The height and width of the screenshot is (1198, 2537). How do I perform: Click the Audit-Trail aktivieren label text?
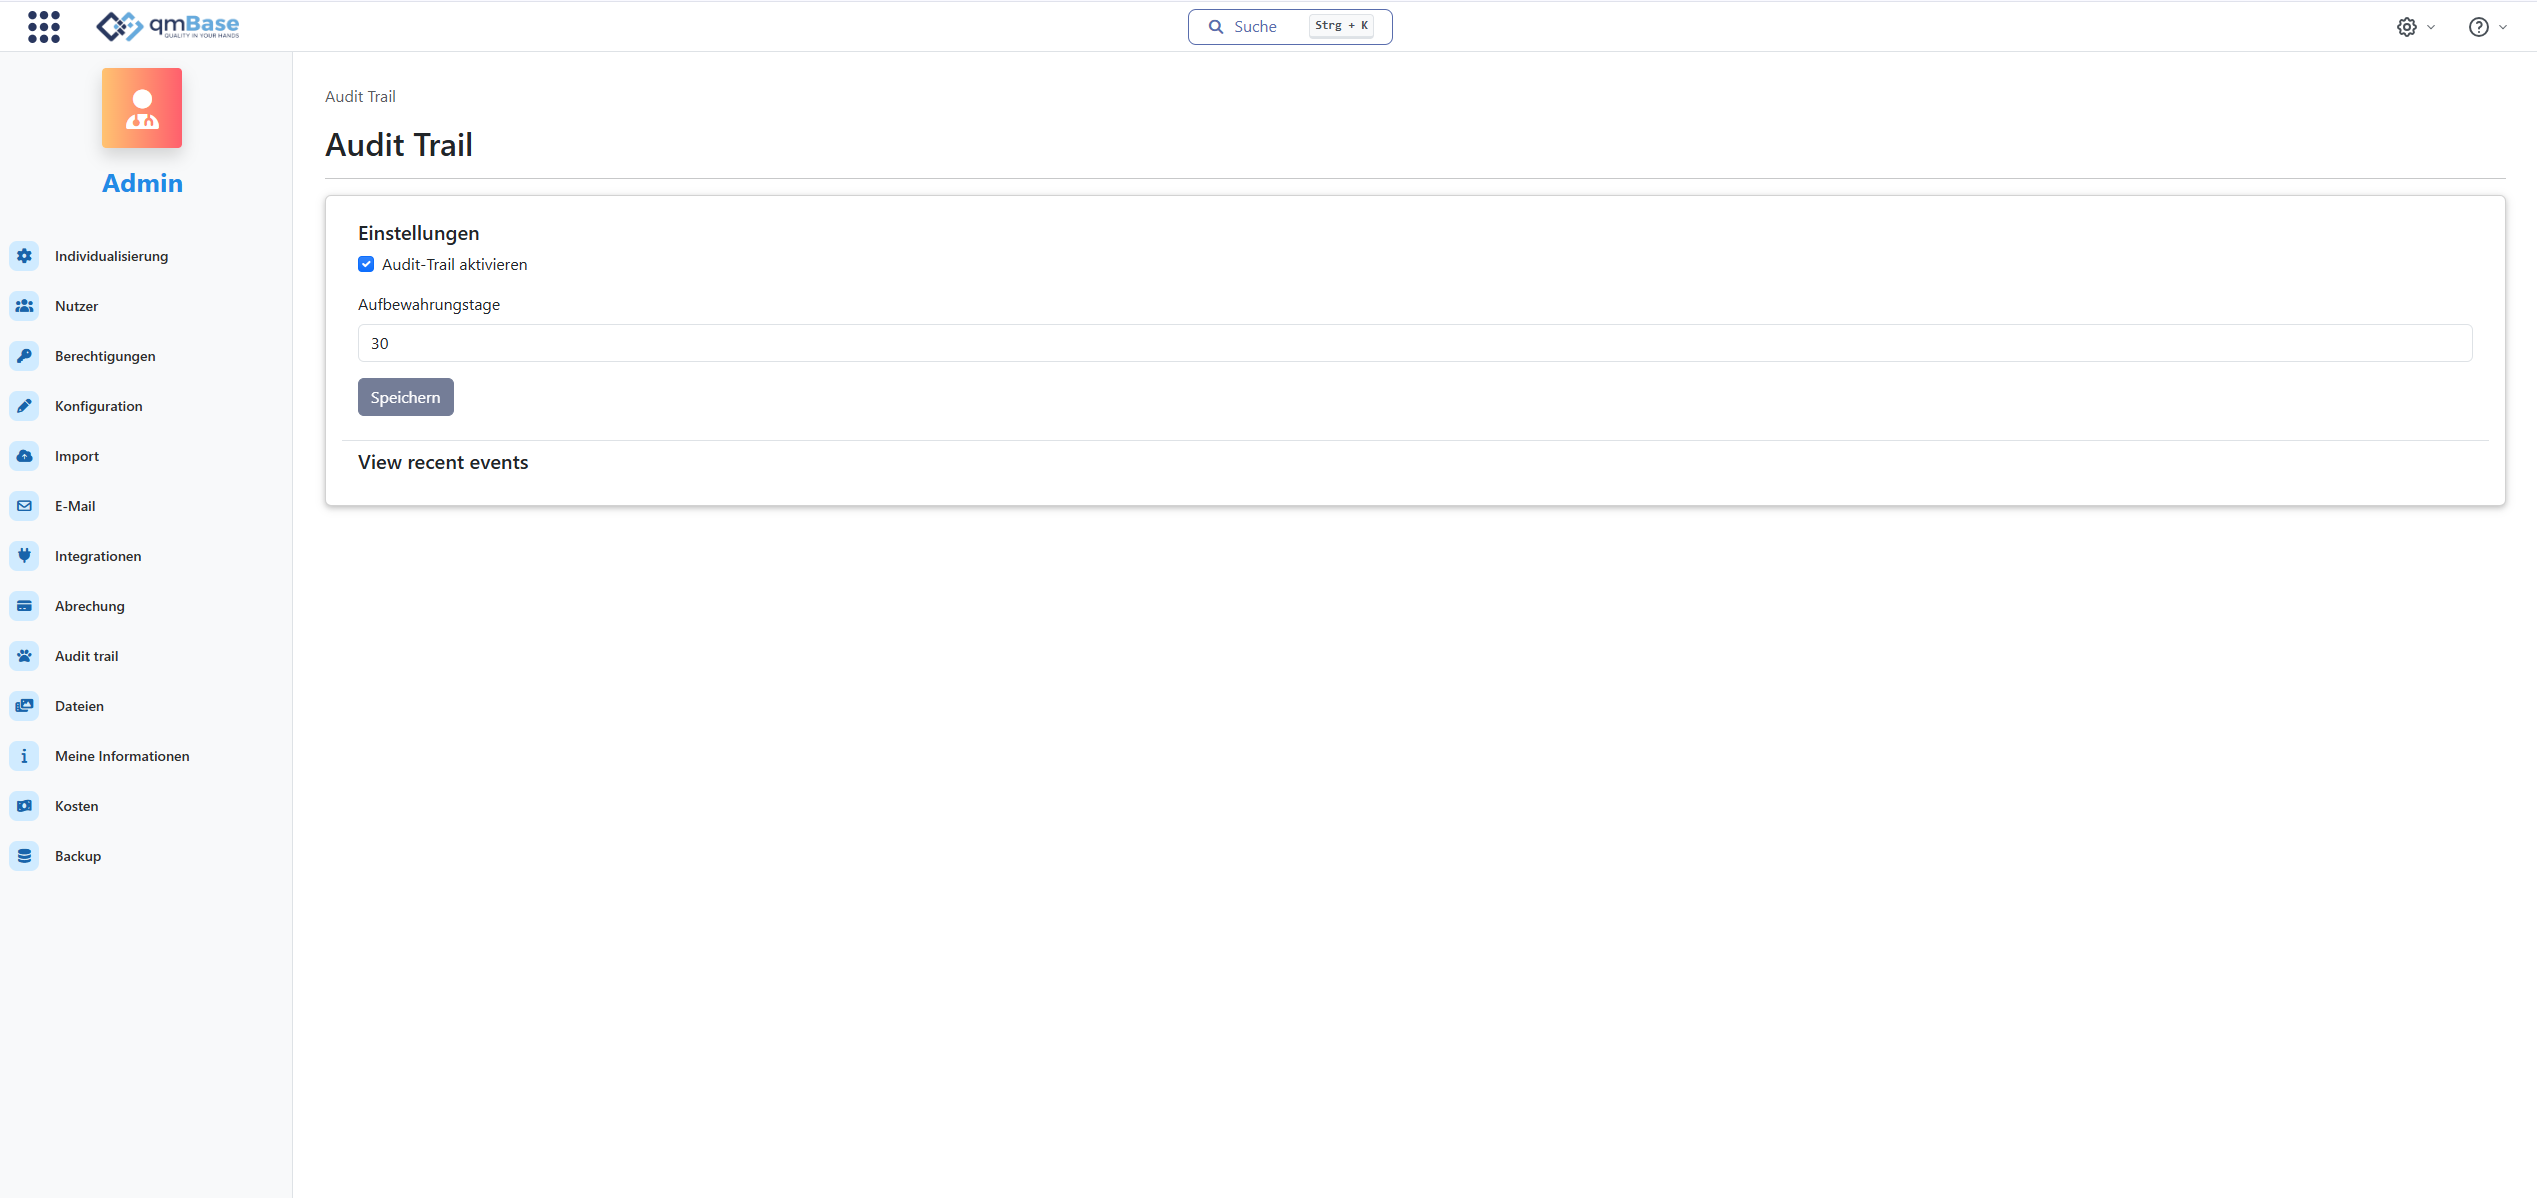tap(455, 264)
